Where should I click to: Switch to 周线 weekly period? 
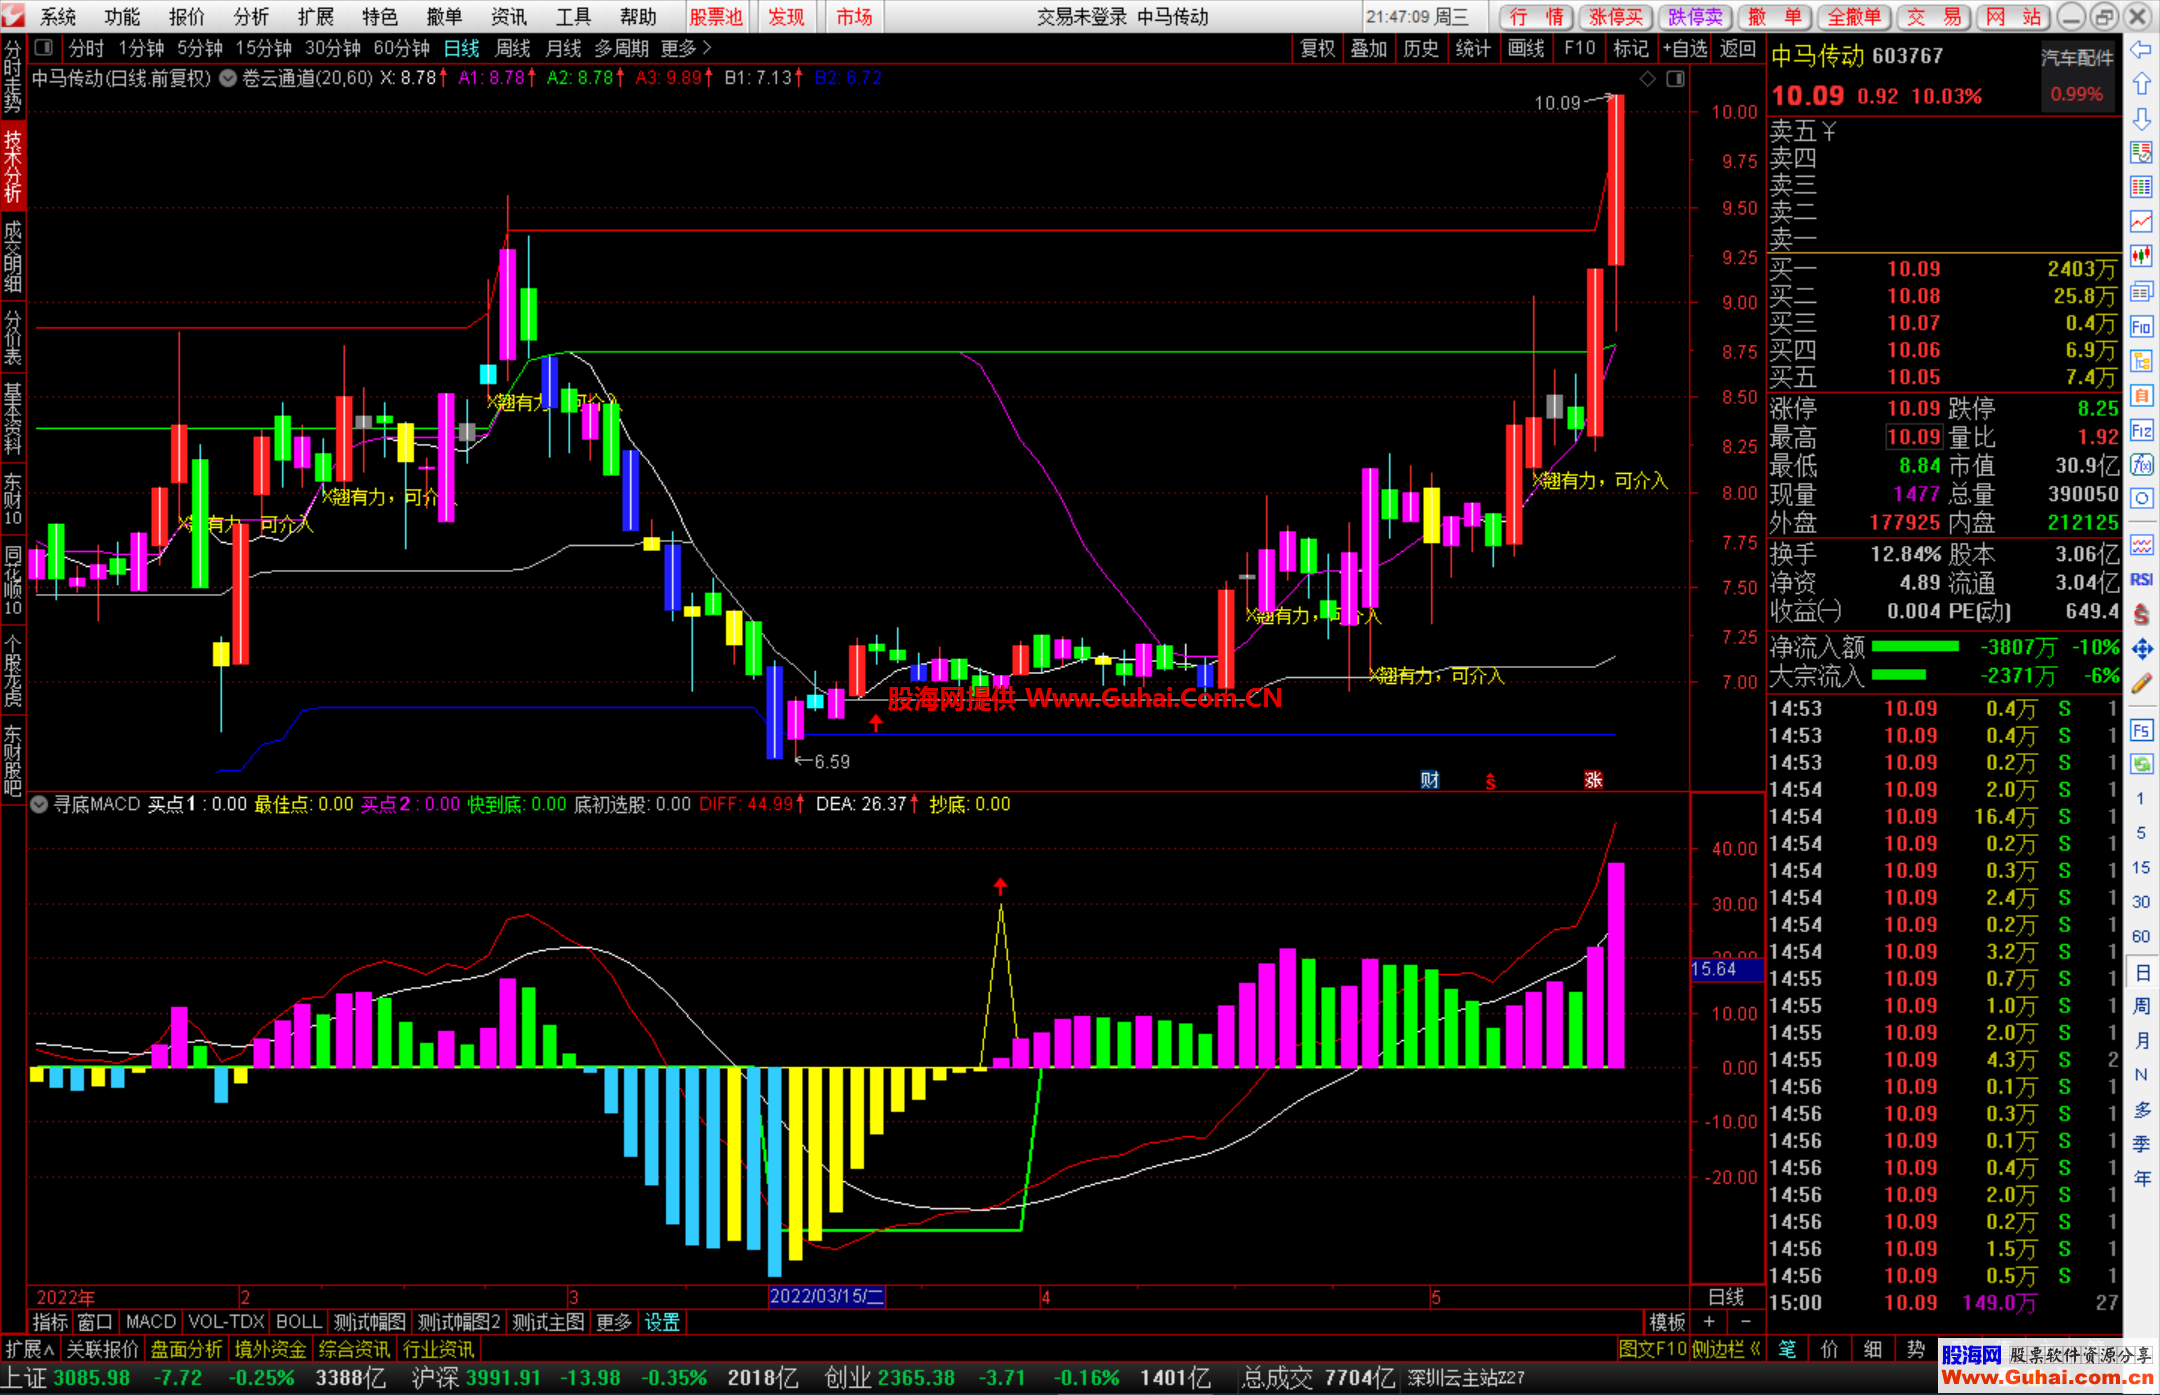point(513,48)
